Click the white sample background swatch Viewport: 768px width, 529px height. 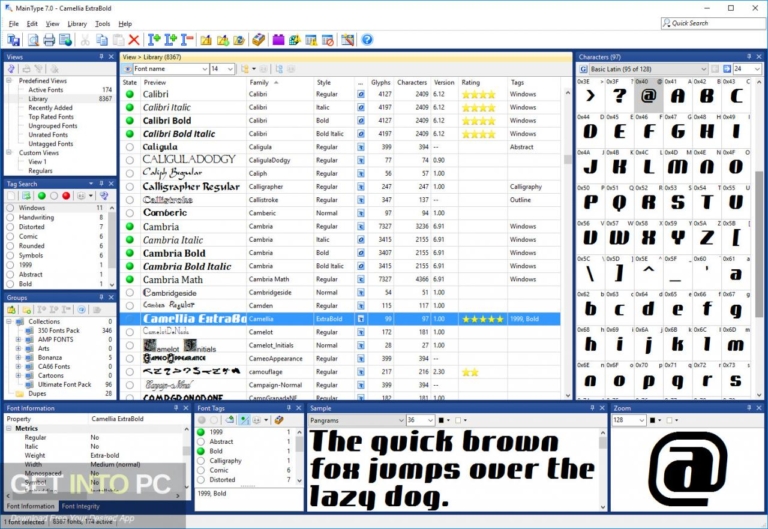click(x=458, y=420)
